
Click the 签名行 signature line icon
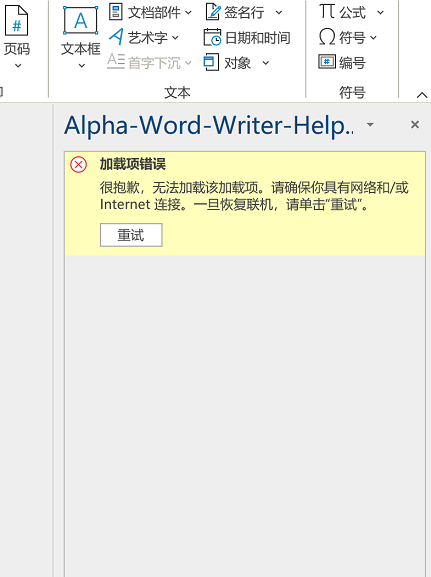pos(213,12)
